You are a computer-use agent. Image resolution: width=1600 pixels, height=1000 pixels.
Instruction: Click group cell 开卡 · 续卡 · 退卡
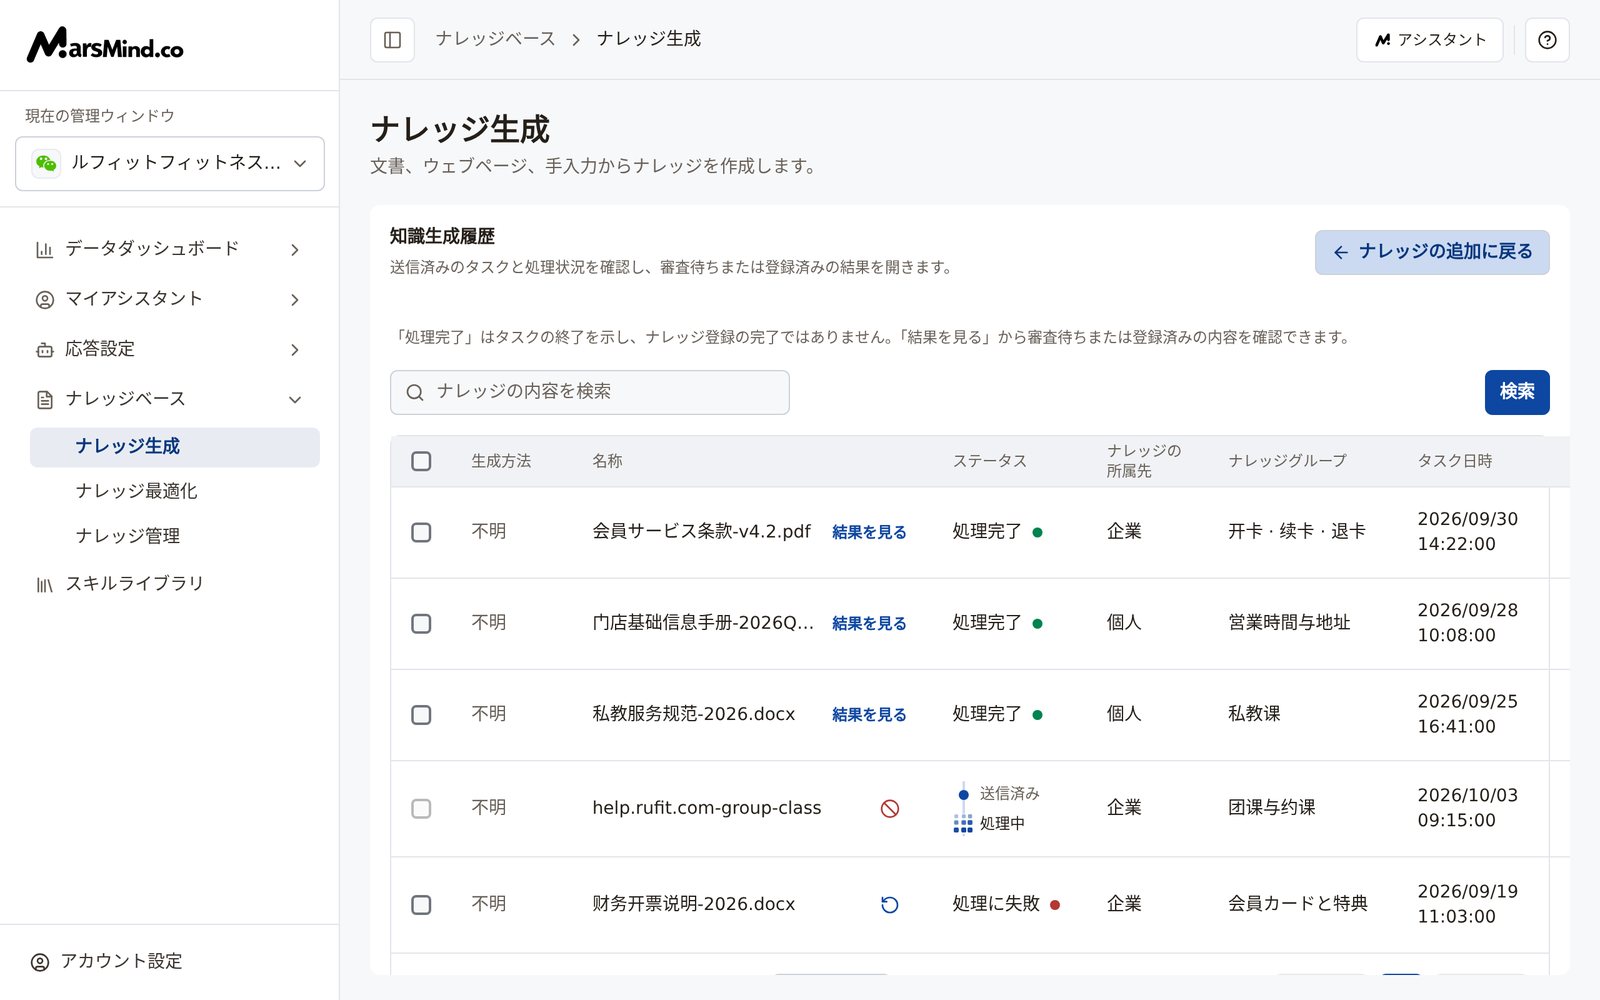pyautogui.click(x=1297, y=532)
